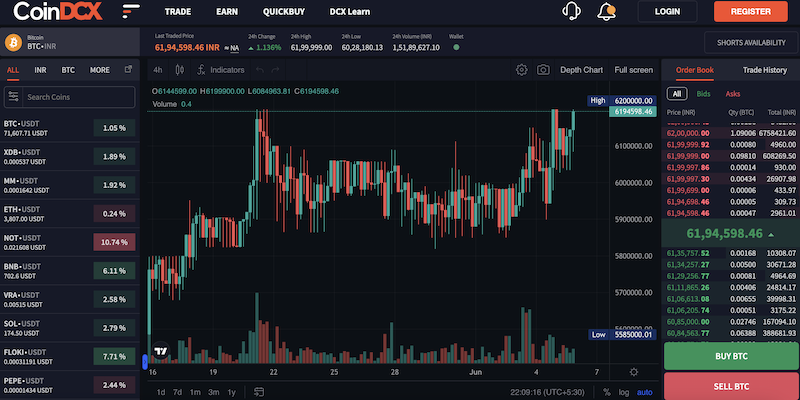Toggle percent price scale

(606, 392)
